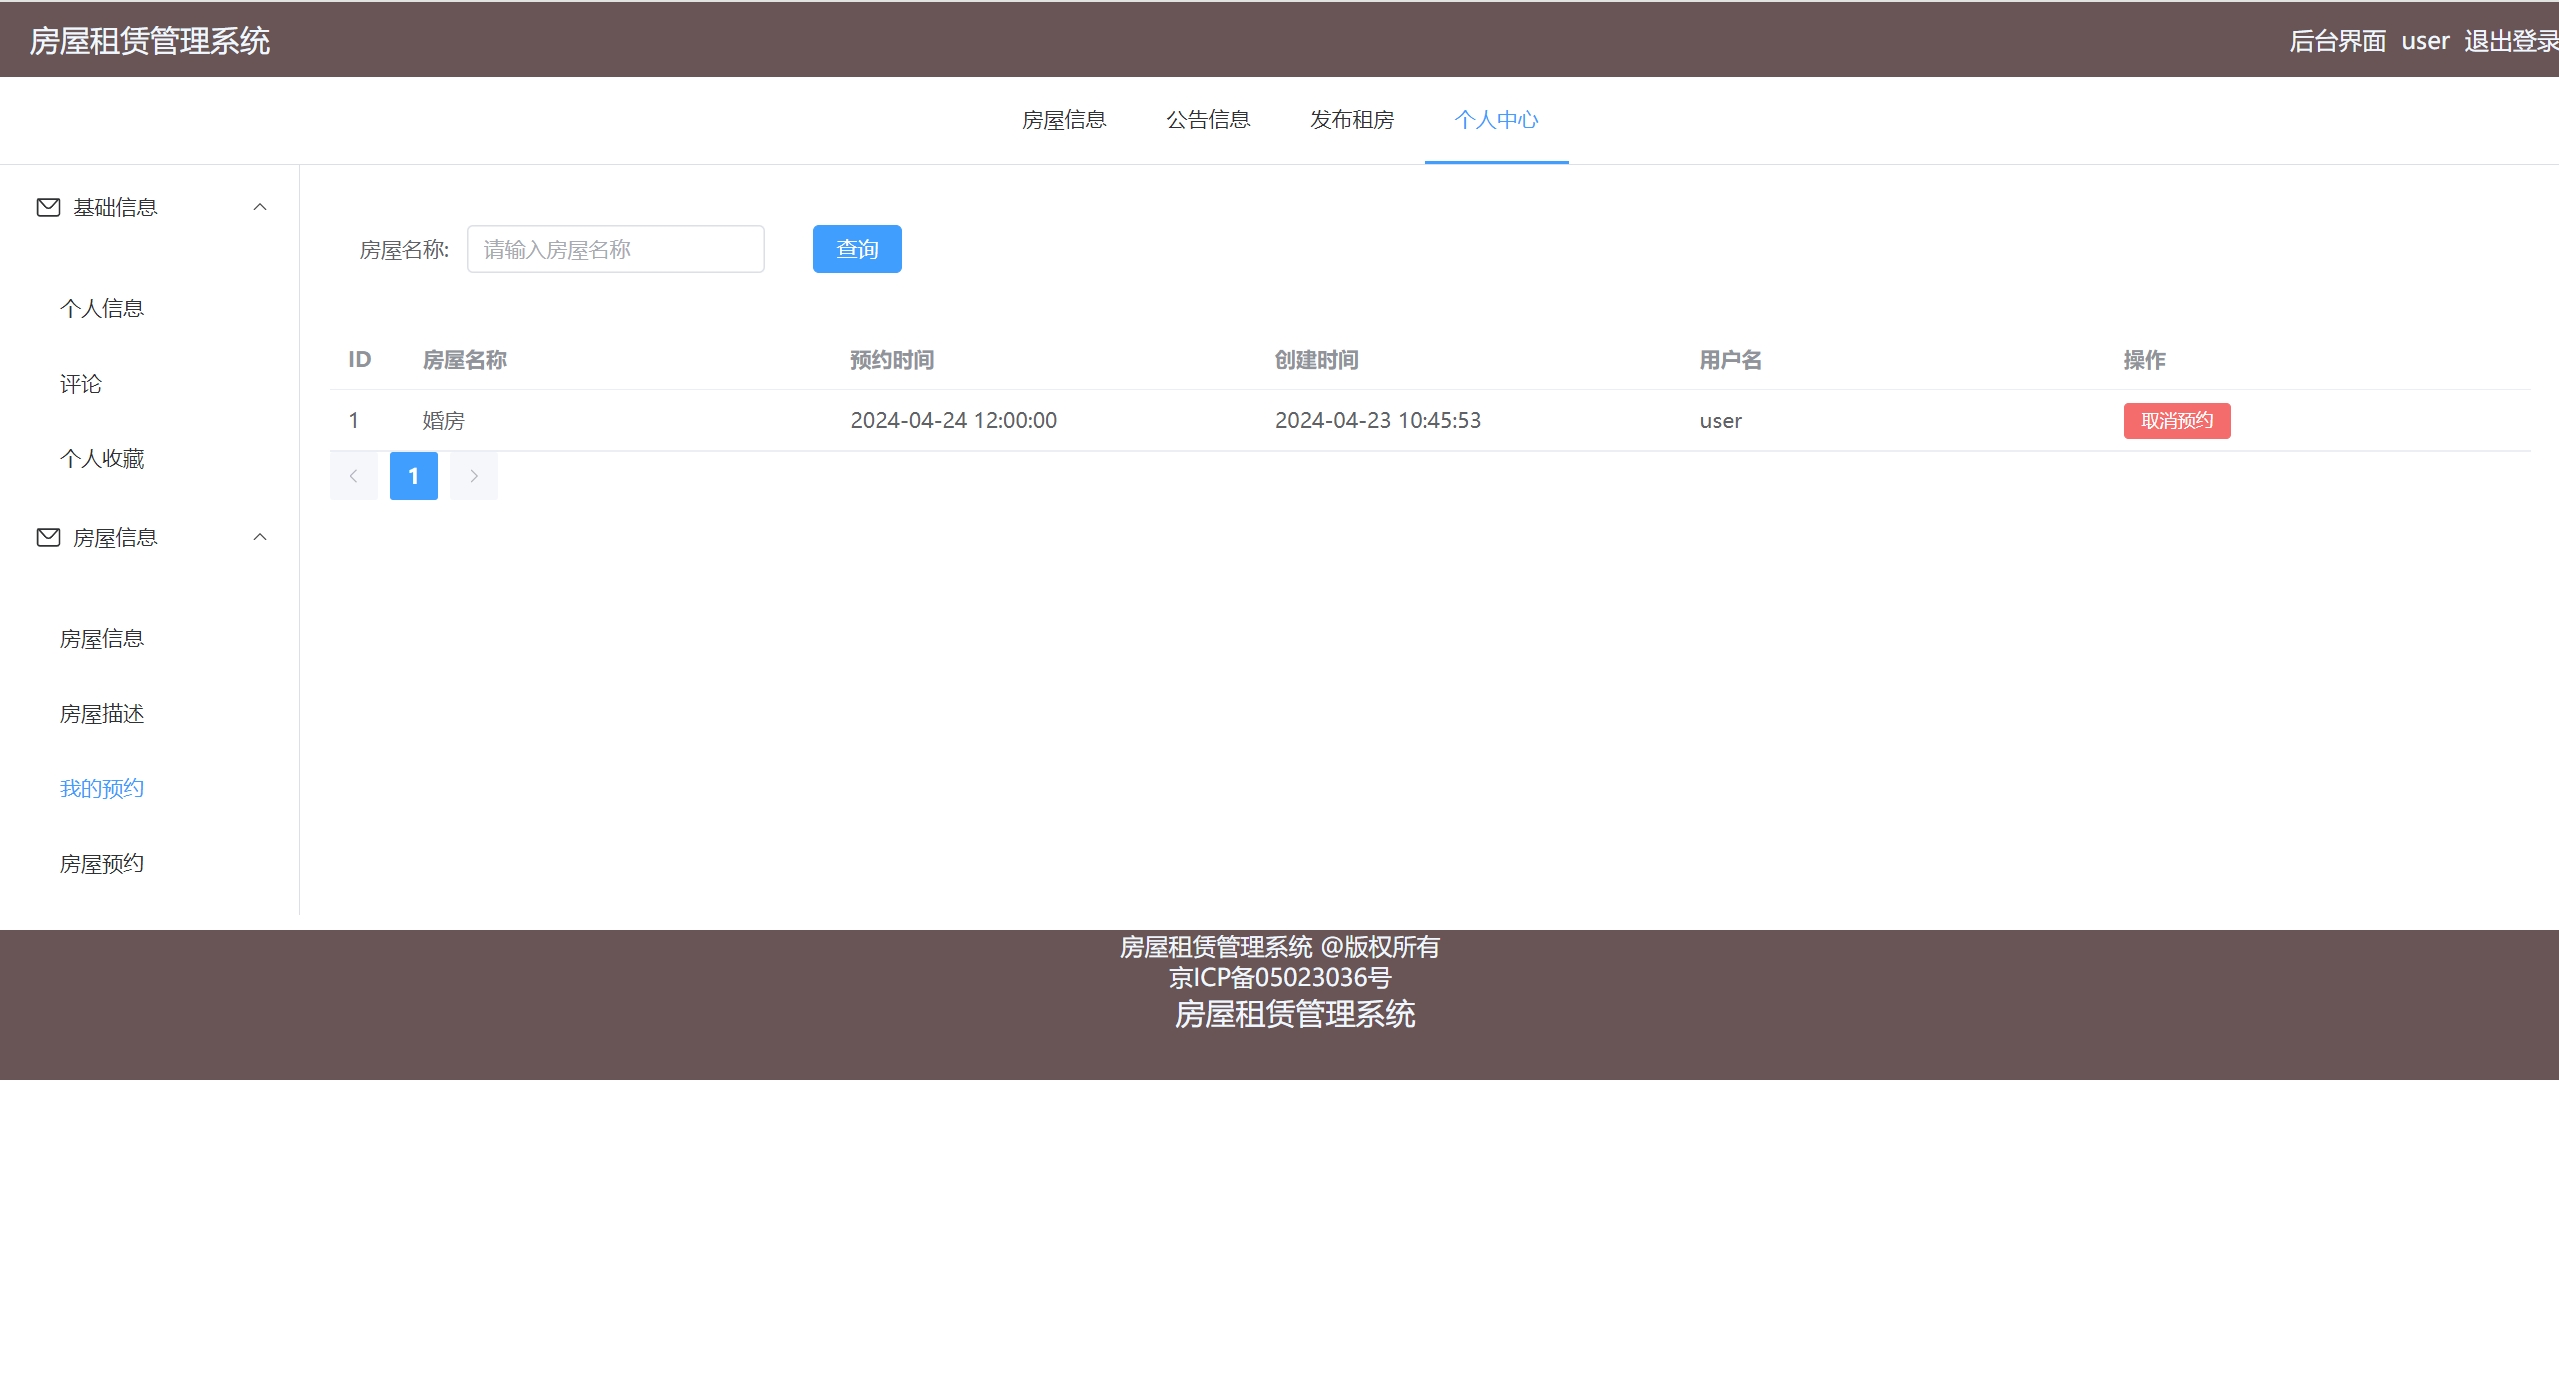
Task: Click 退出登录 to log out
Action: [2510, 41]
